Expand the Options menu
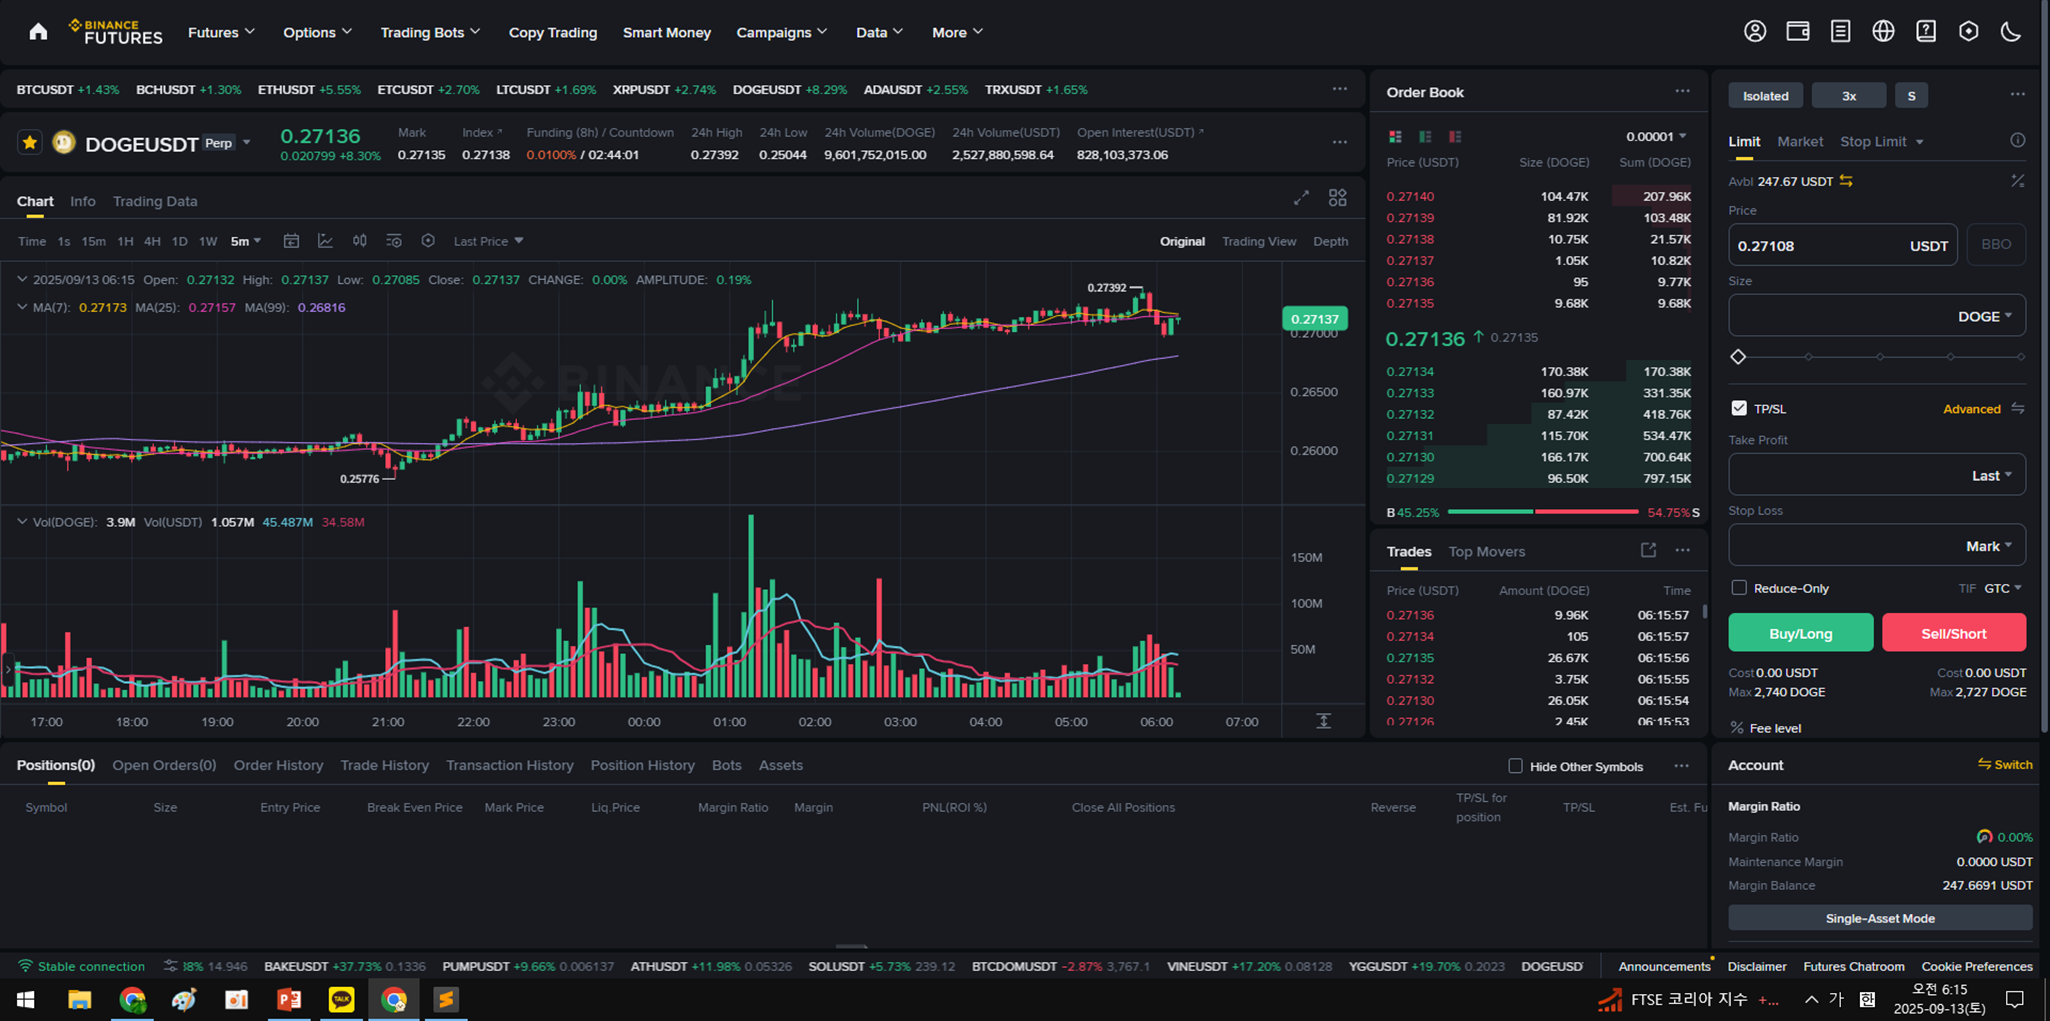The image size is (2050, 1021). [317, 32]
